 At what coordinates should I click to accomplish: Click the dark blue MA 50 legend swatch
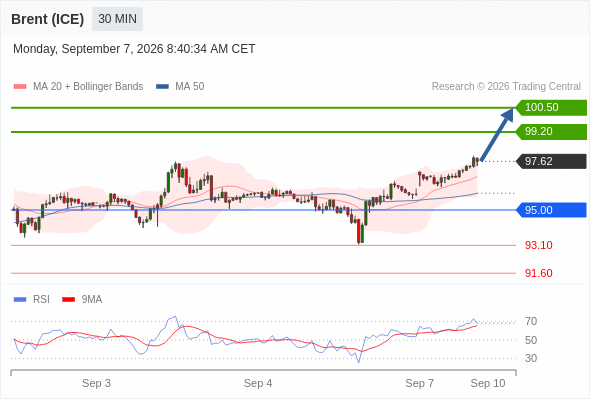(162, 87)
